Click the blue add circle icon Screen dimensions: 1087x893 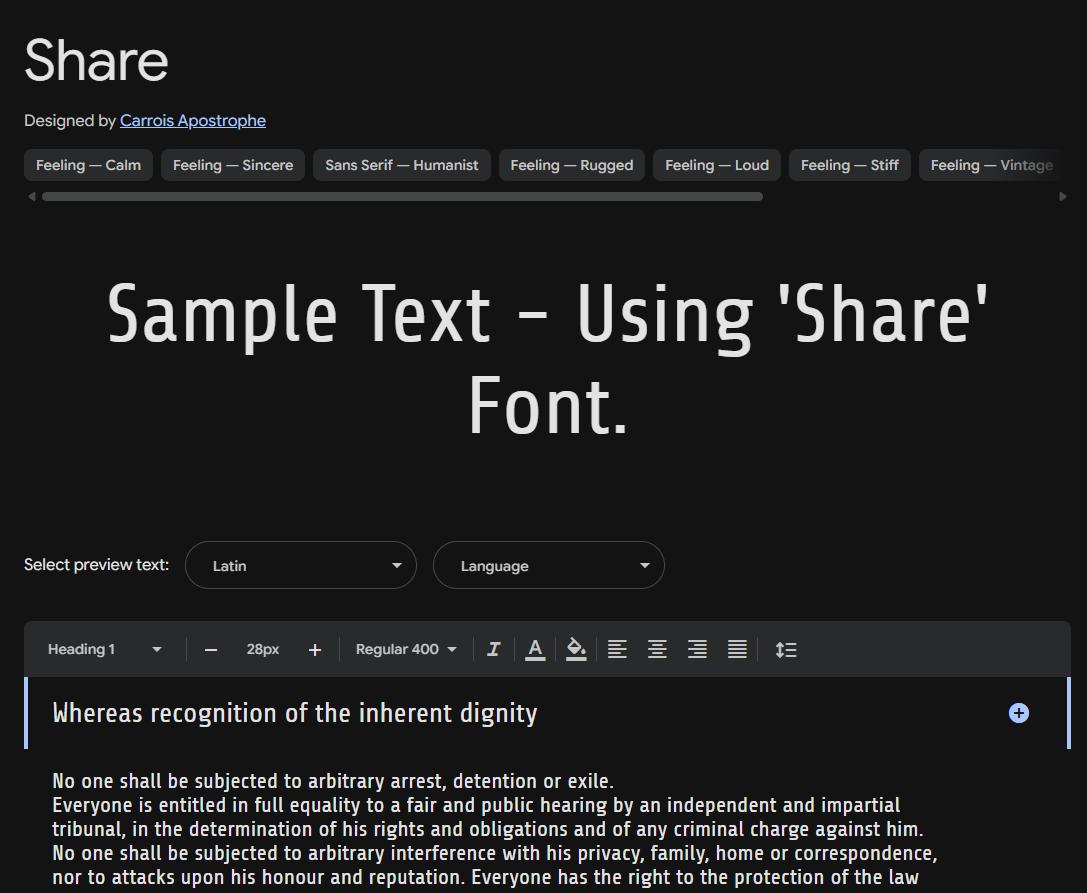click(1018, 713)
